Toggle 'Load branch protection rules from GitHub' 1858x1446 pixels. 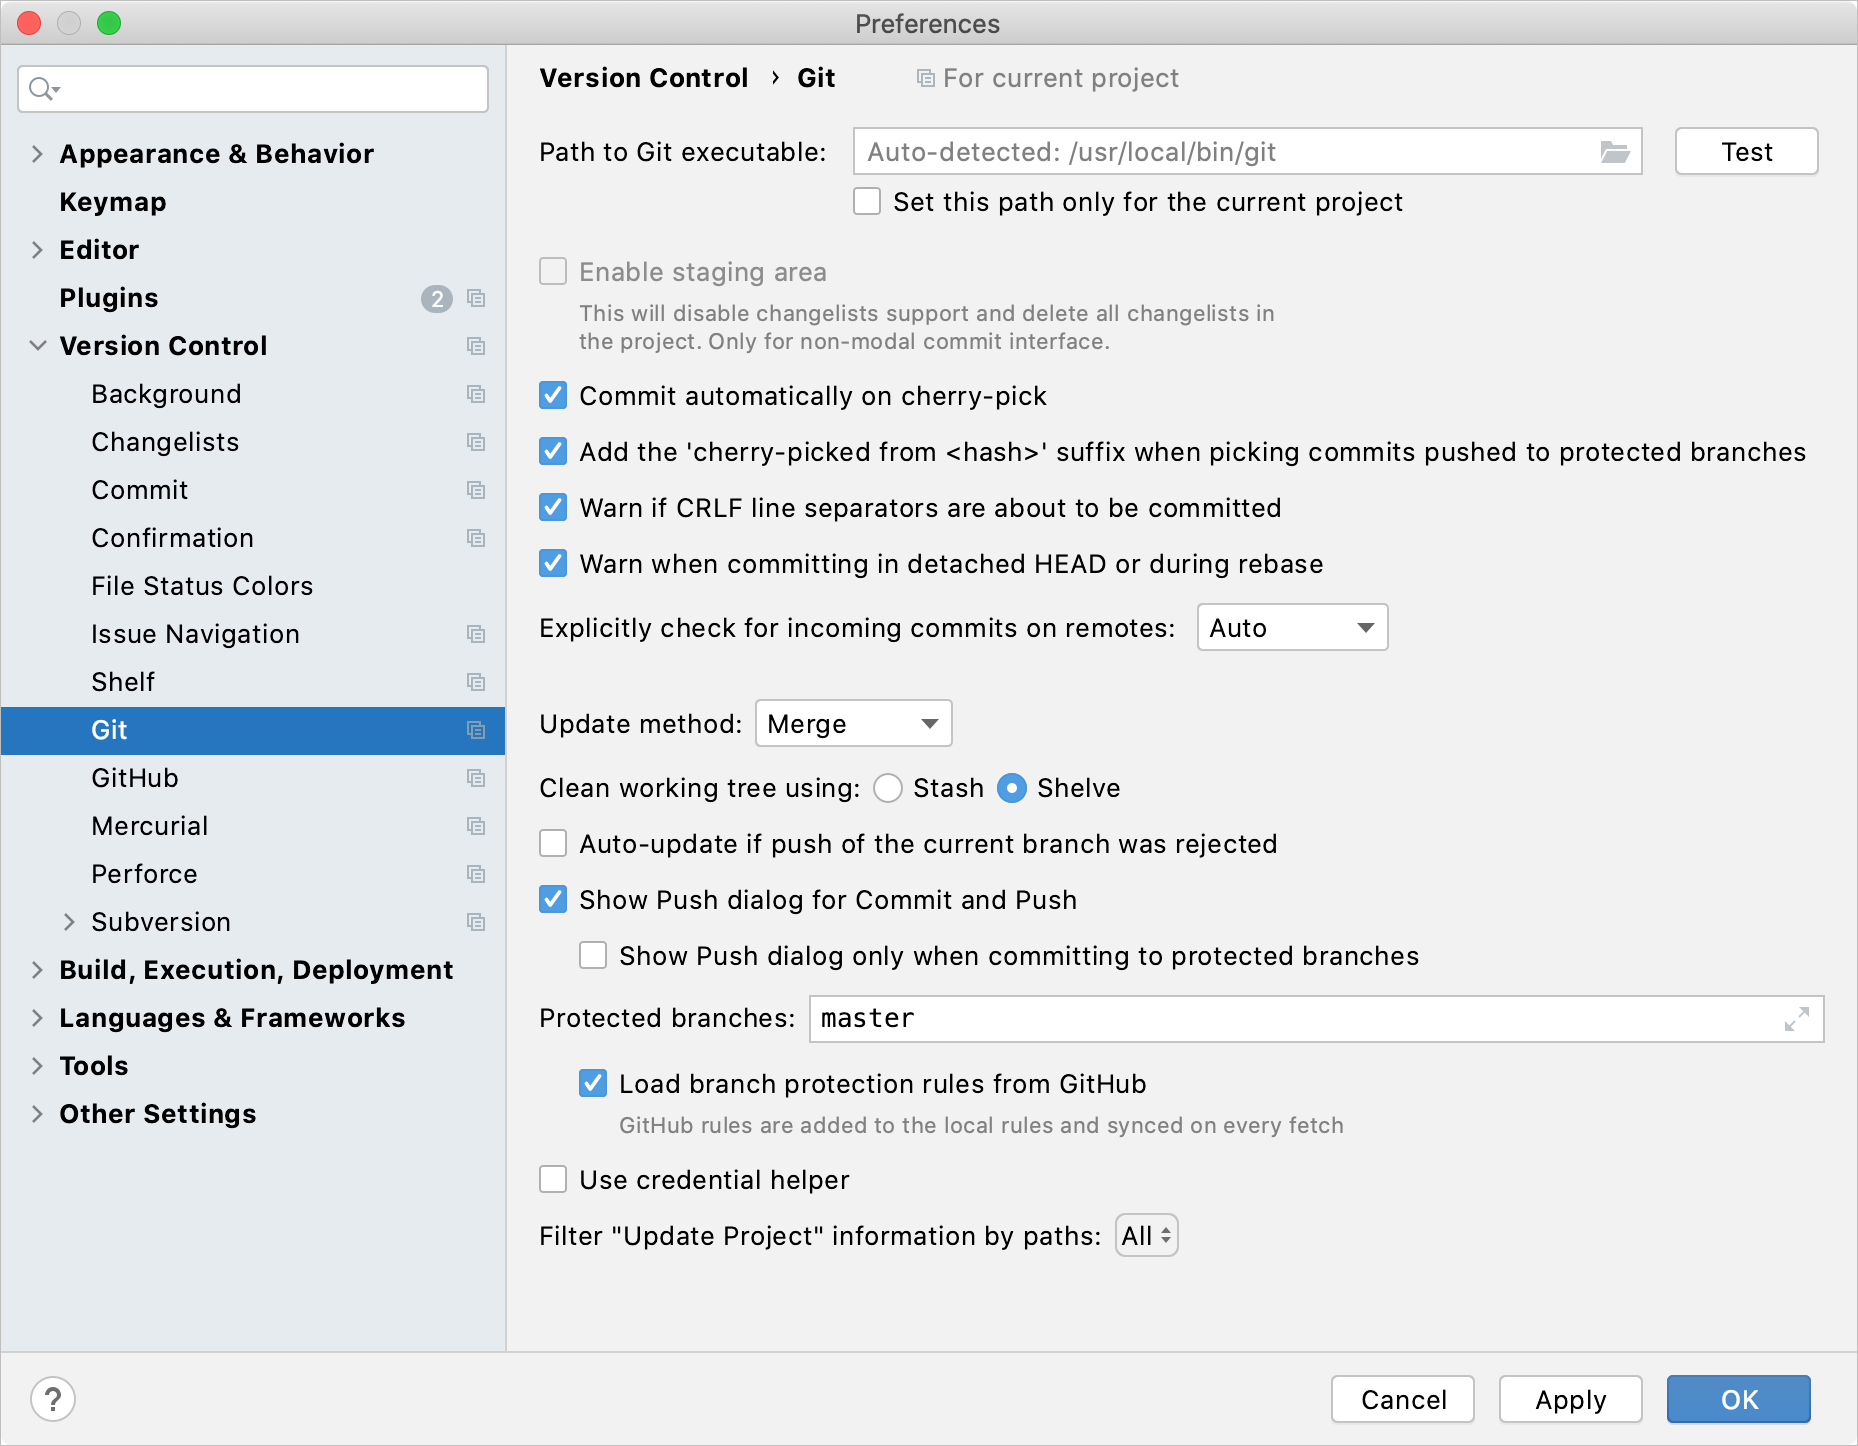pyautogui.click(x=593, y=1084)
